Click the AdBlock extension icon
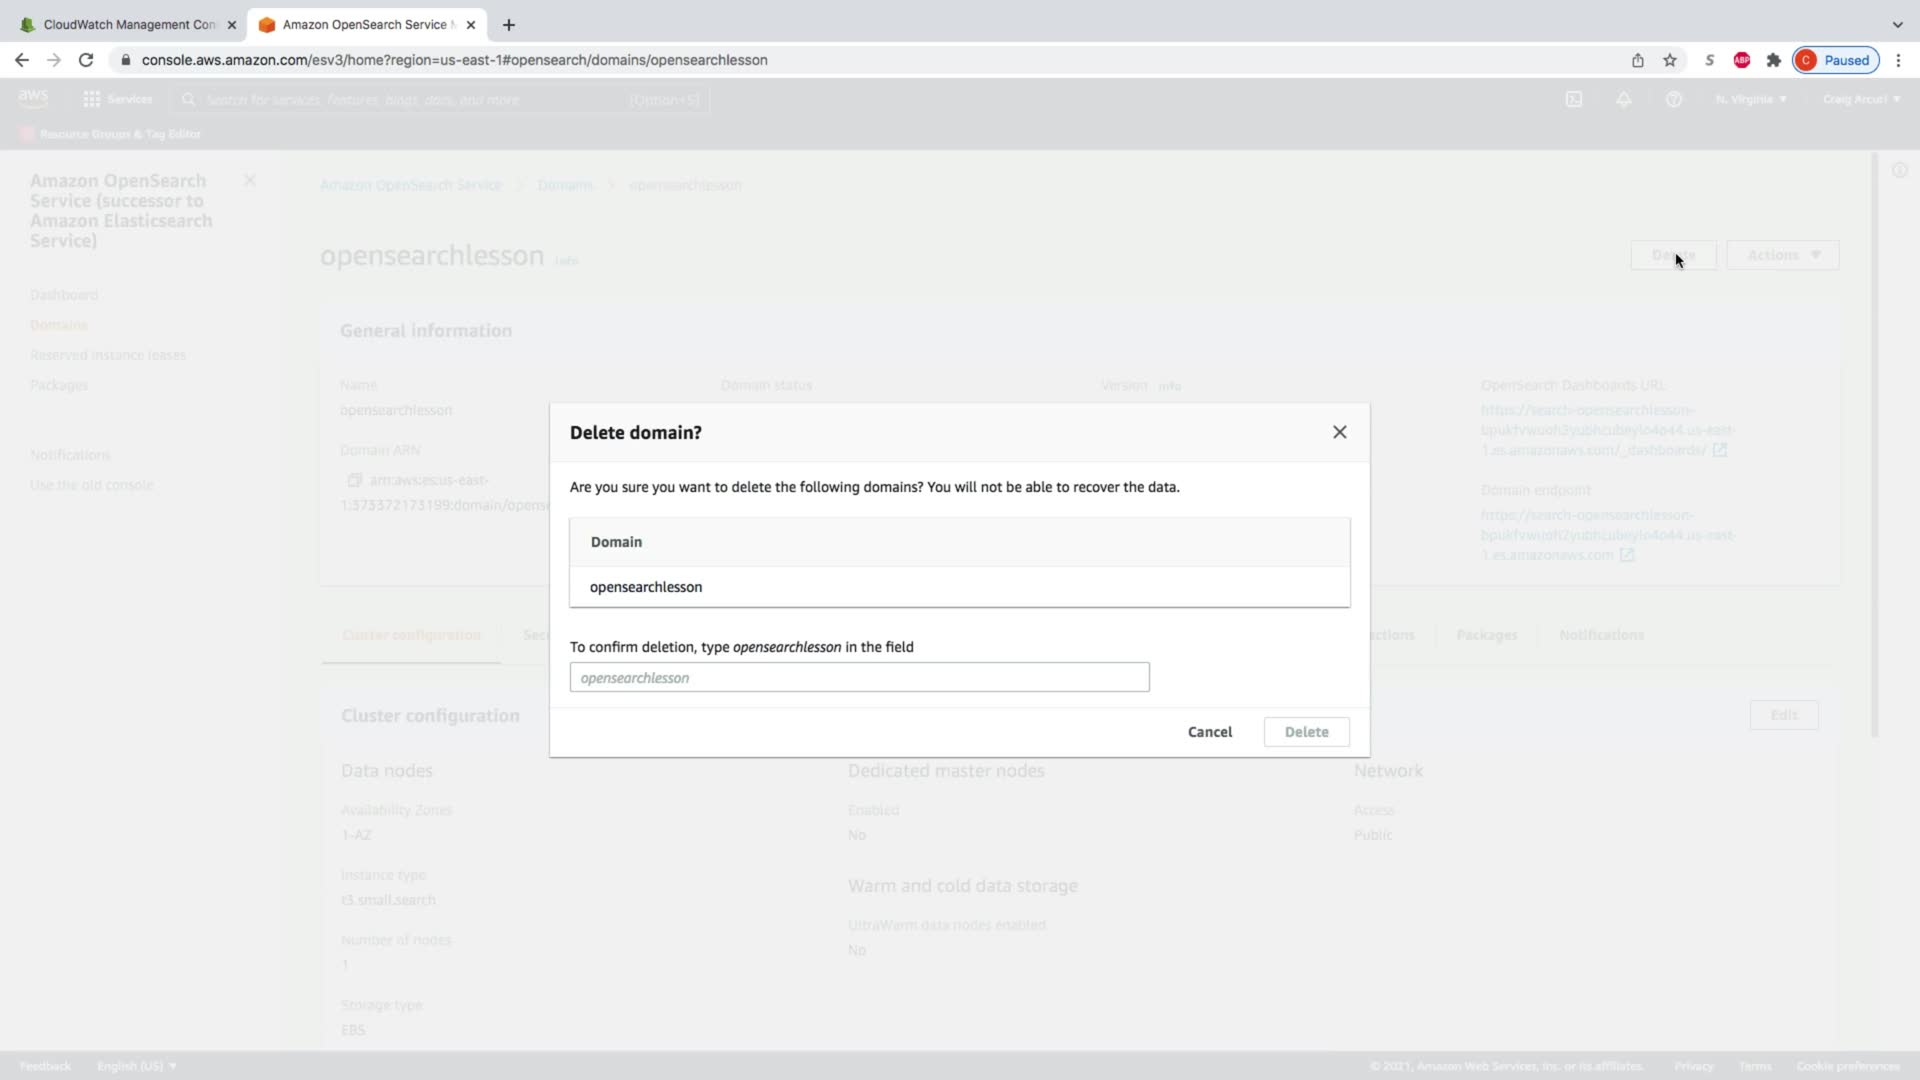Image resolution: width=1920 pixels, height=1080 pixels. point(1742,60)
